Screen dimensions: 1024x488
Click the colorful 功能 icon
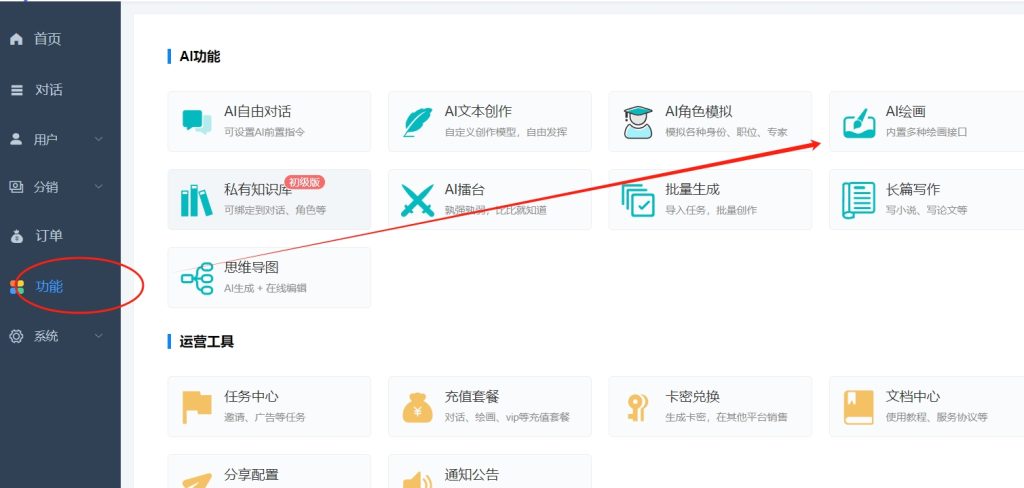tap(17, 287)
